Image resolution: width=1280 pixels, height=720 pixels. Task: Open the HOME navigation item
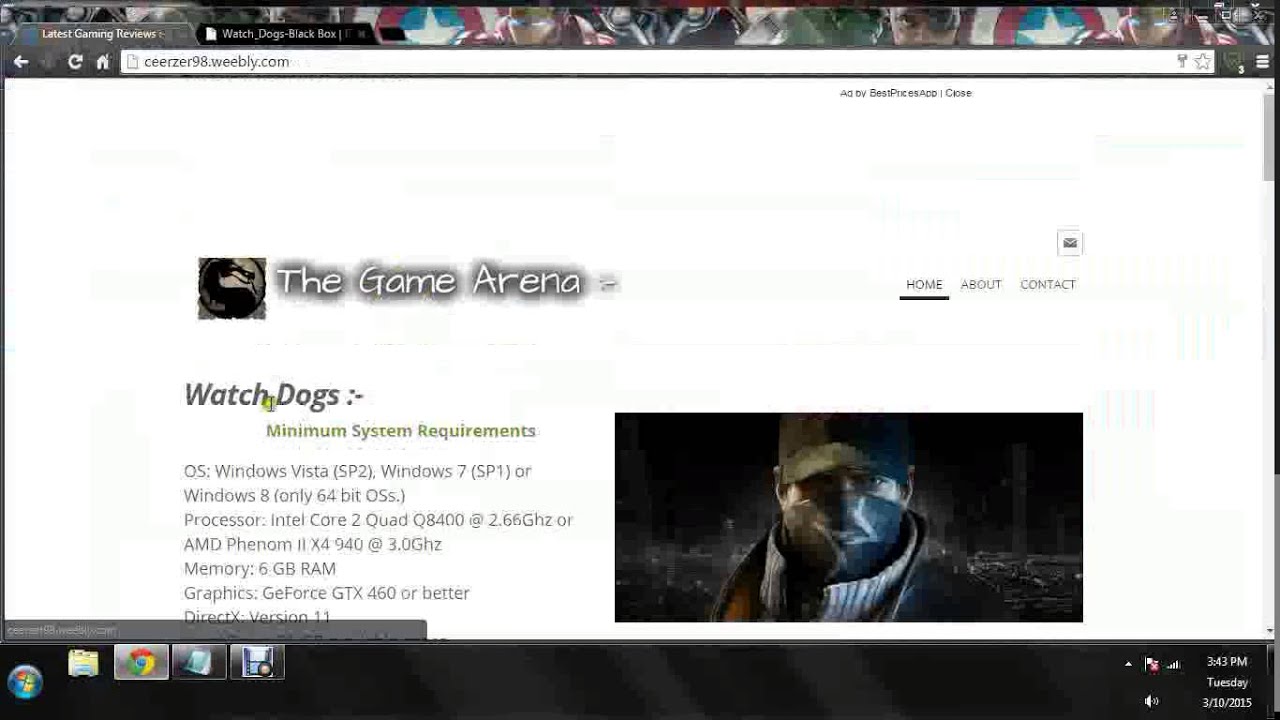[x=924, y=285]
